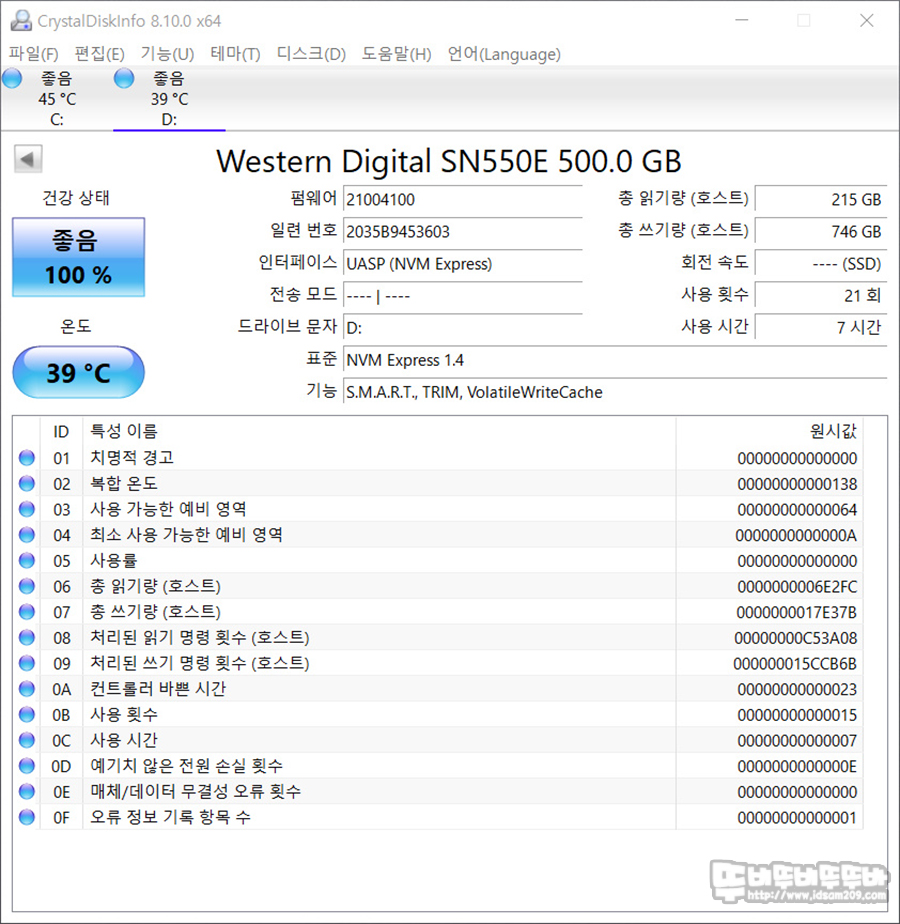Image resolution: width=900 pixels, height=924 pixels.
Task: Select the 컨트롤러 바쁜 시간 row
Action: [438, 689]
